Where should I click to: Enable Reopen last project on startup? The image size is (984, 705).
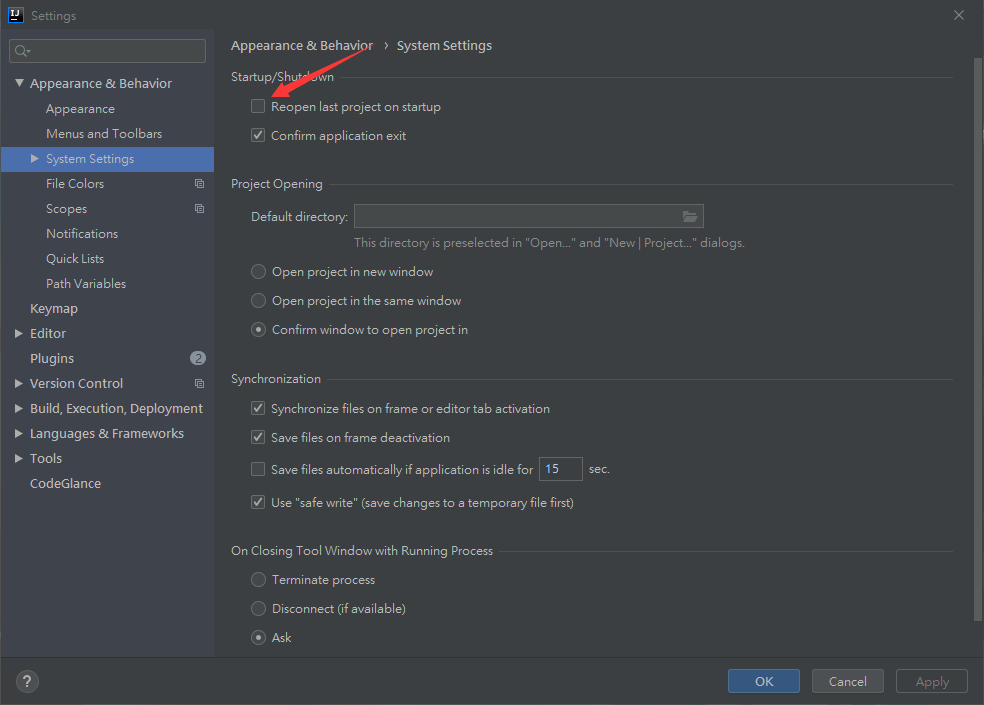tap(258, 107)
